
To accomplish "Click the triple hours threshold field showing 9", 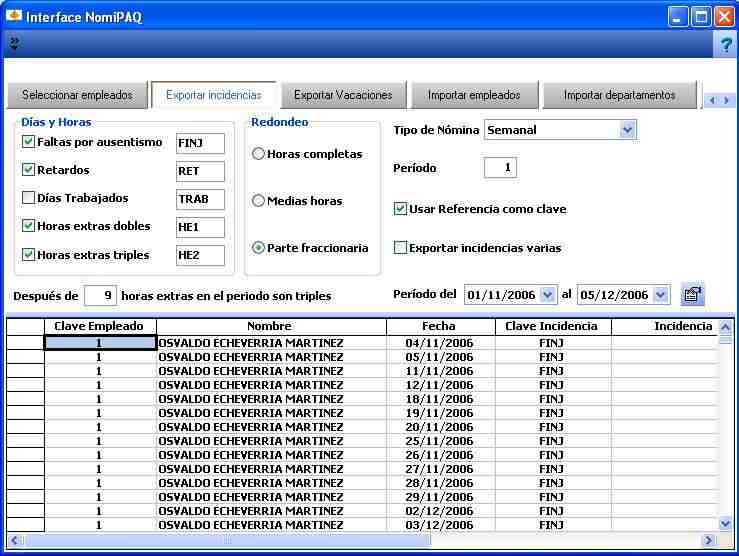I will [x=100, y=295].
